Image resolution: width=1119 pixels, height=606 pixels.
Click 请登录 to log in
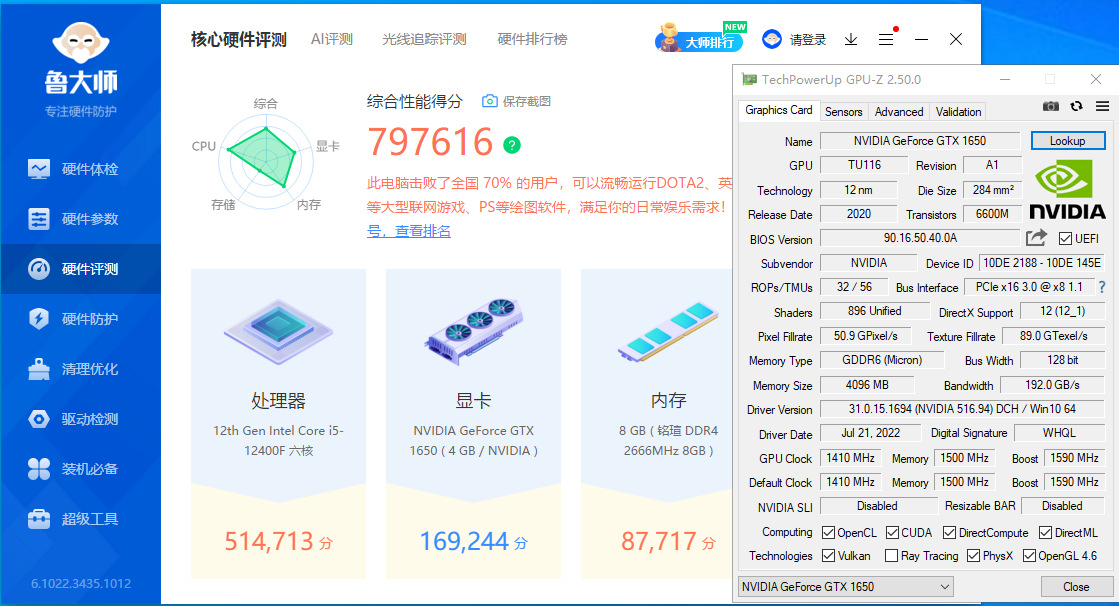coord(807,39)
